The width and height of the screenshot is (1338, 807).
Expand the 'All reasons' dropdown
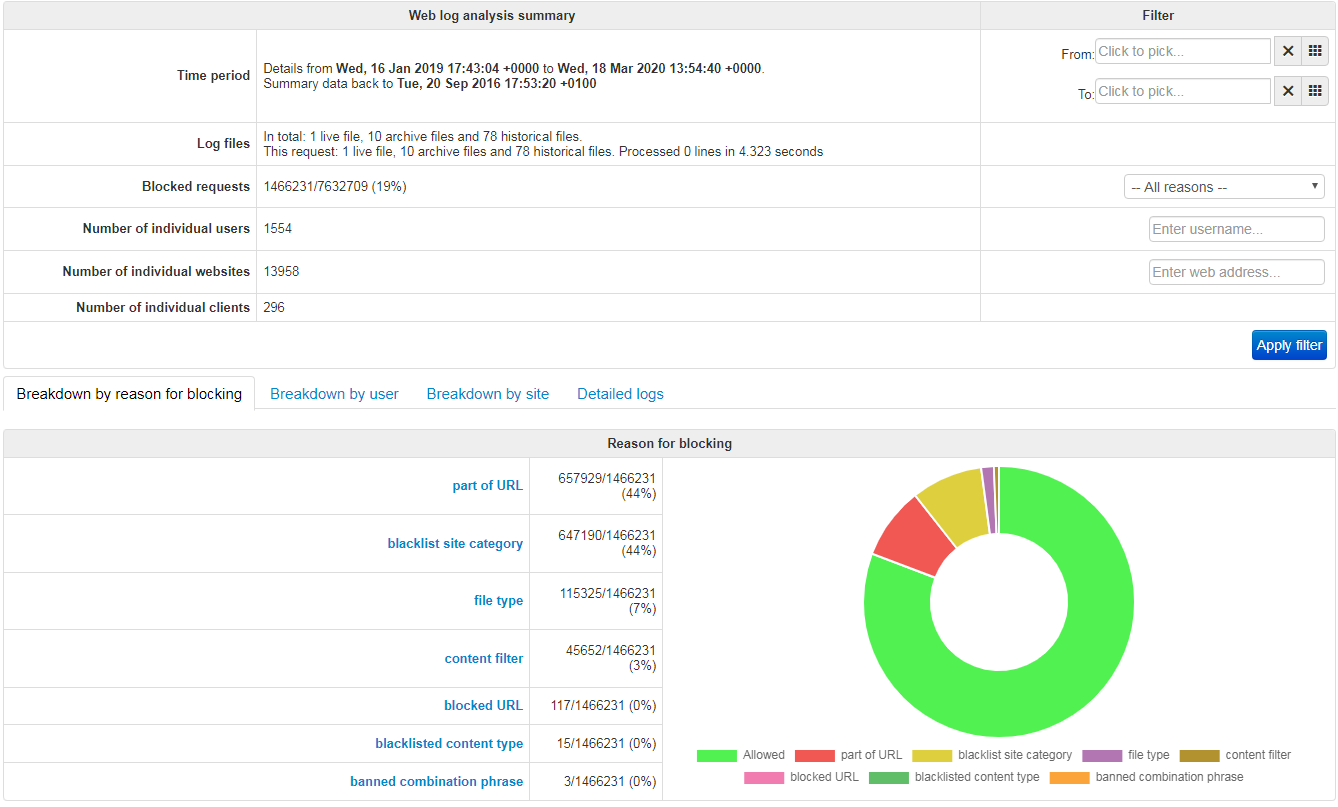click(1224, 187)
